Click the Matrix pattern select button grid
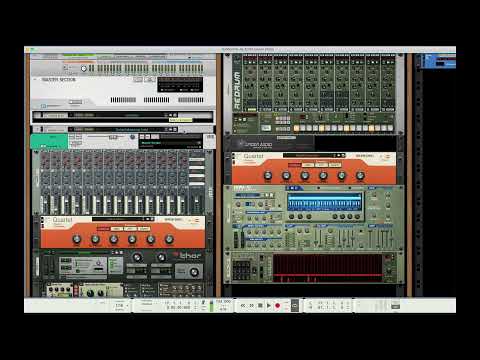This screenshot has height=360, width=480. (x=241, y=270)
